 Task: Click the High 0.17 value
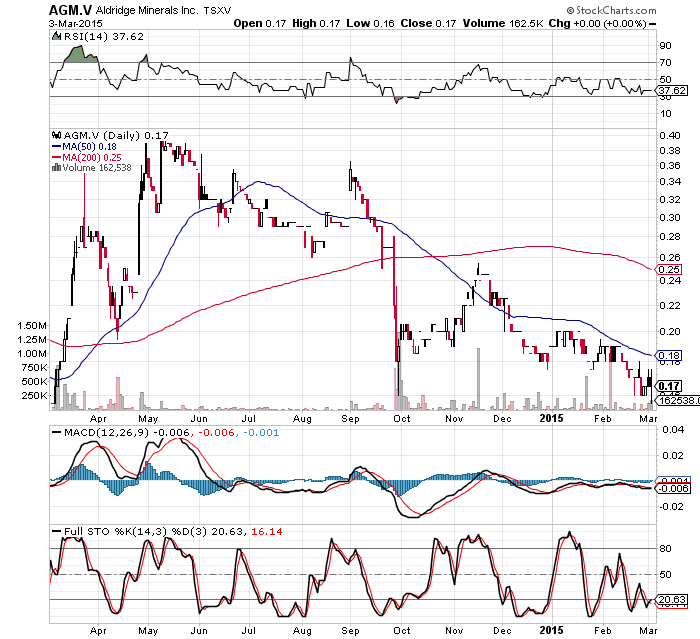(316, 24)
